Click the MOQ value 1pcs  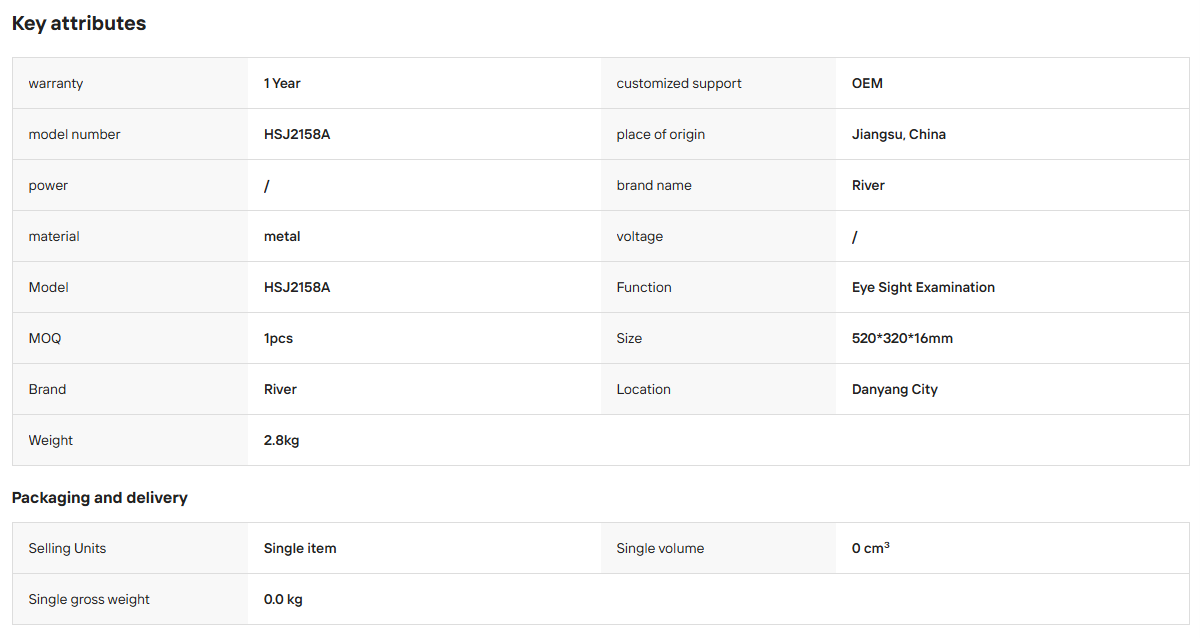[278, 338]
